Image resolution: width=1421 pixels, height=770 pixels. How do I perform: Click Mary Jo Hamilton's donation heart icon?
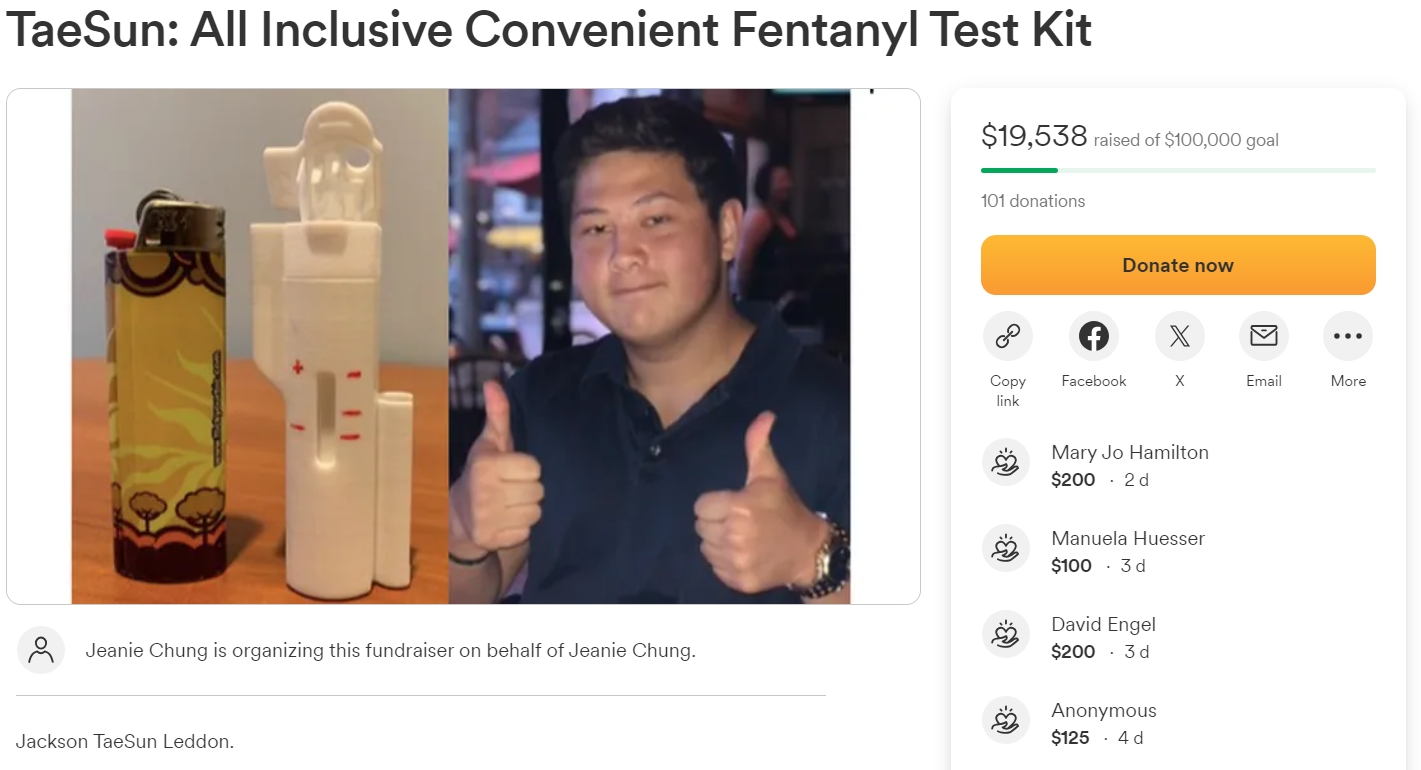pyautogui.click(x=1006, y=463)
